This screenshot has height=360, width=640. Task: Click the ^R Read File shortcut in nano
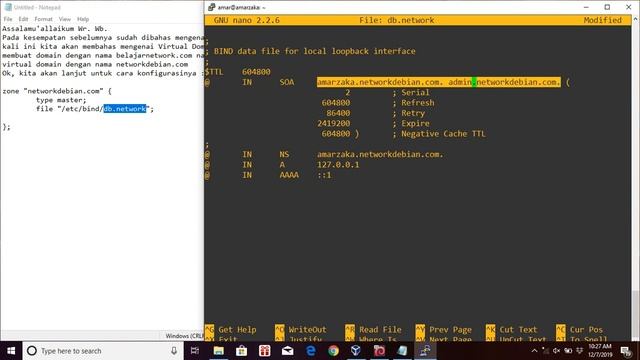373,329
